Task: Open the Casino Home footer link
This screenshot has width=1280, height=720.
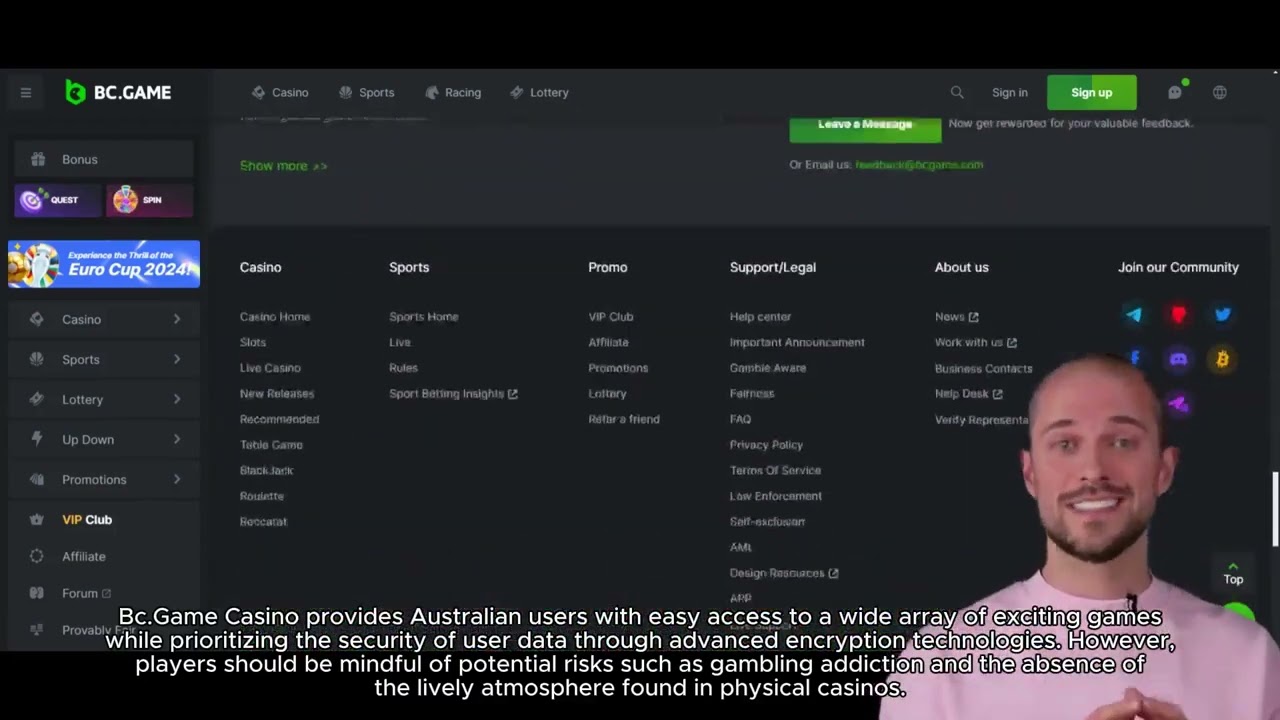Action: tap(275, 317)
